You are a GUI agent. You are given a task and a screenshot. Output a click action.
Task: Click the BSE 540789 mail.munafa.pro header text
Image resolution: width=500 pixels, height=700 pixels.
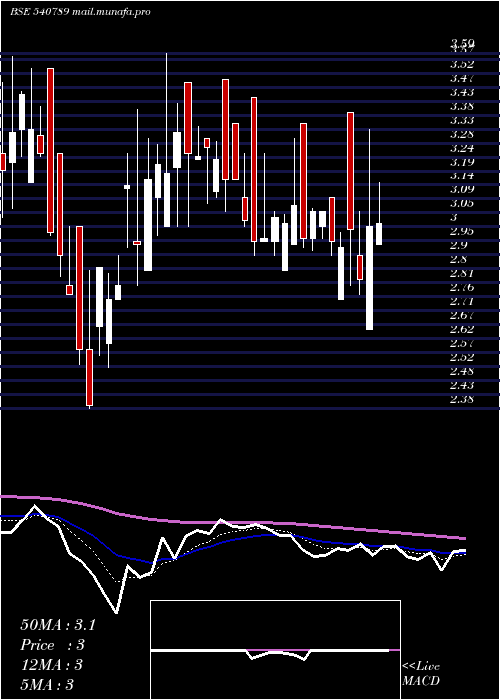click(80, 12)
